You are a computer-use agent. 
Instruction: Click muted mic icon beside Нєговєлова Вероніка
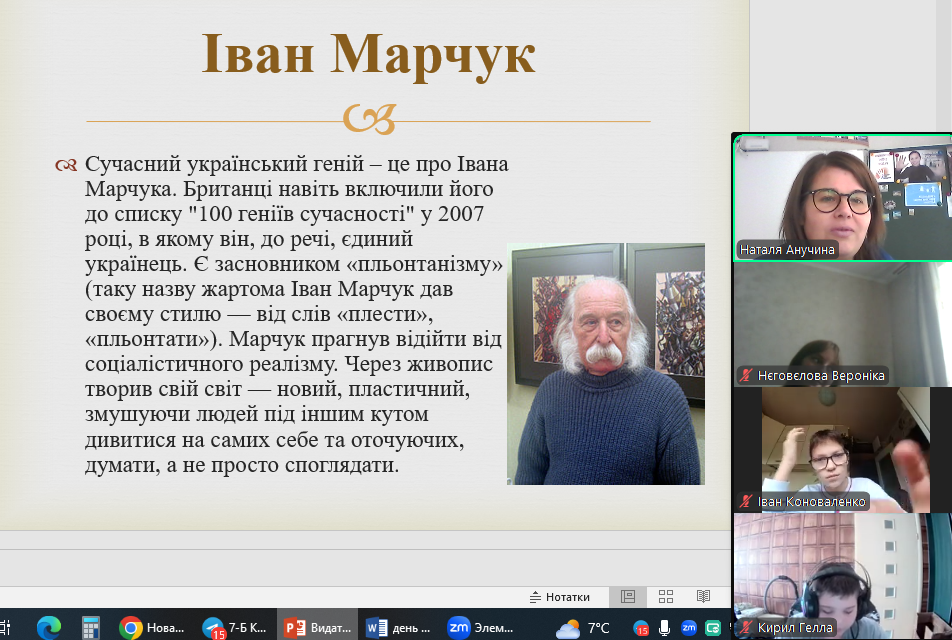(x=746, y=375)
